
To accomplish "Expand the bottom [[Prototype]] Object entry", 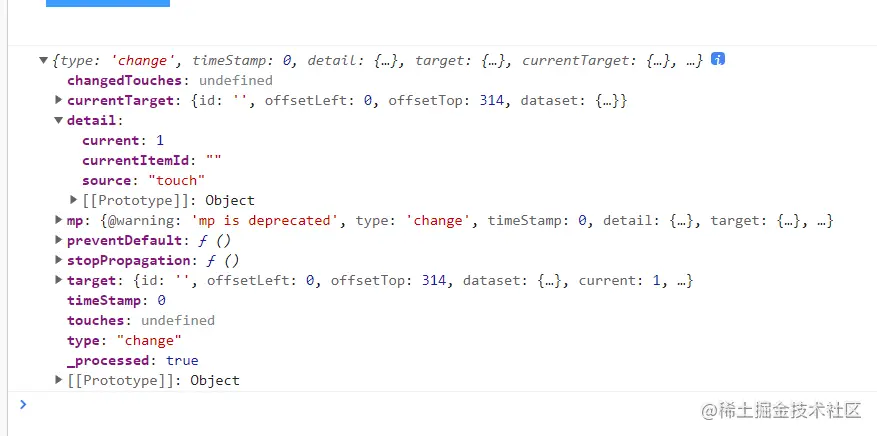I will pos(59,380).
